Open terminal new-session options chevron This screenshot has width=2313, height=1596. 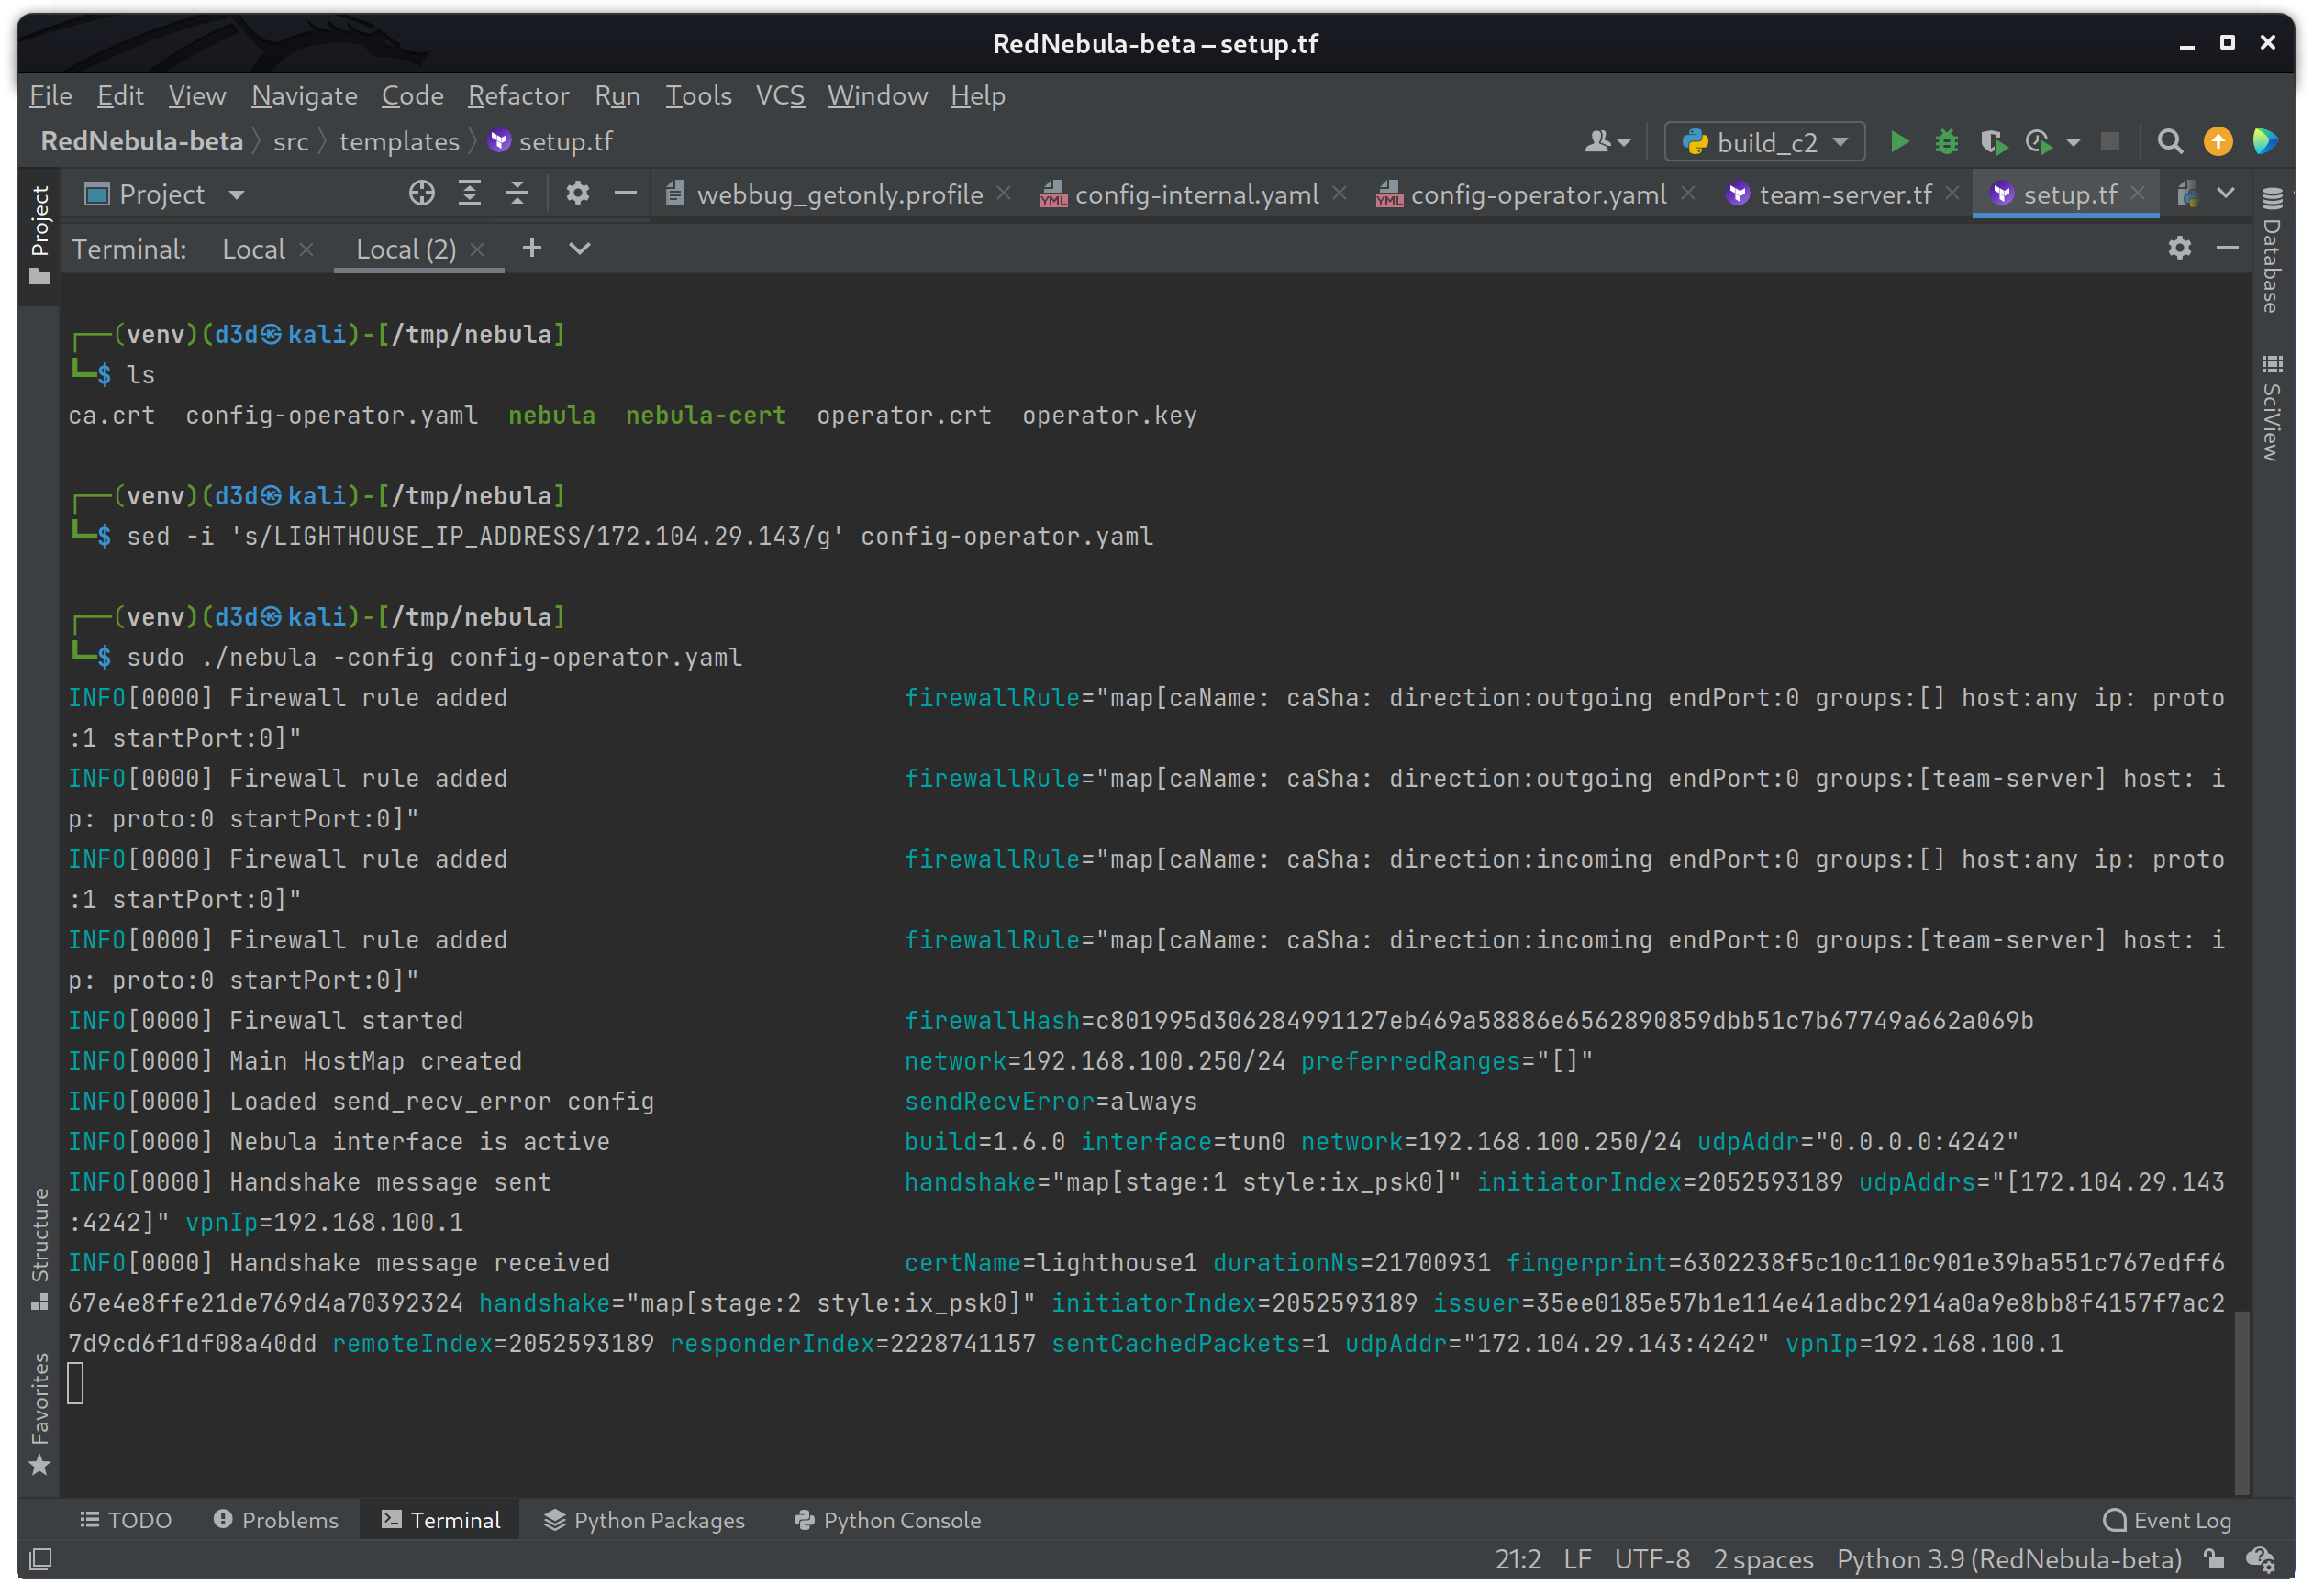[x=580, y=248]
